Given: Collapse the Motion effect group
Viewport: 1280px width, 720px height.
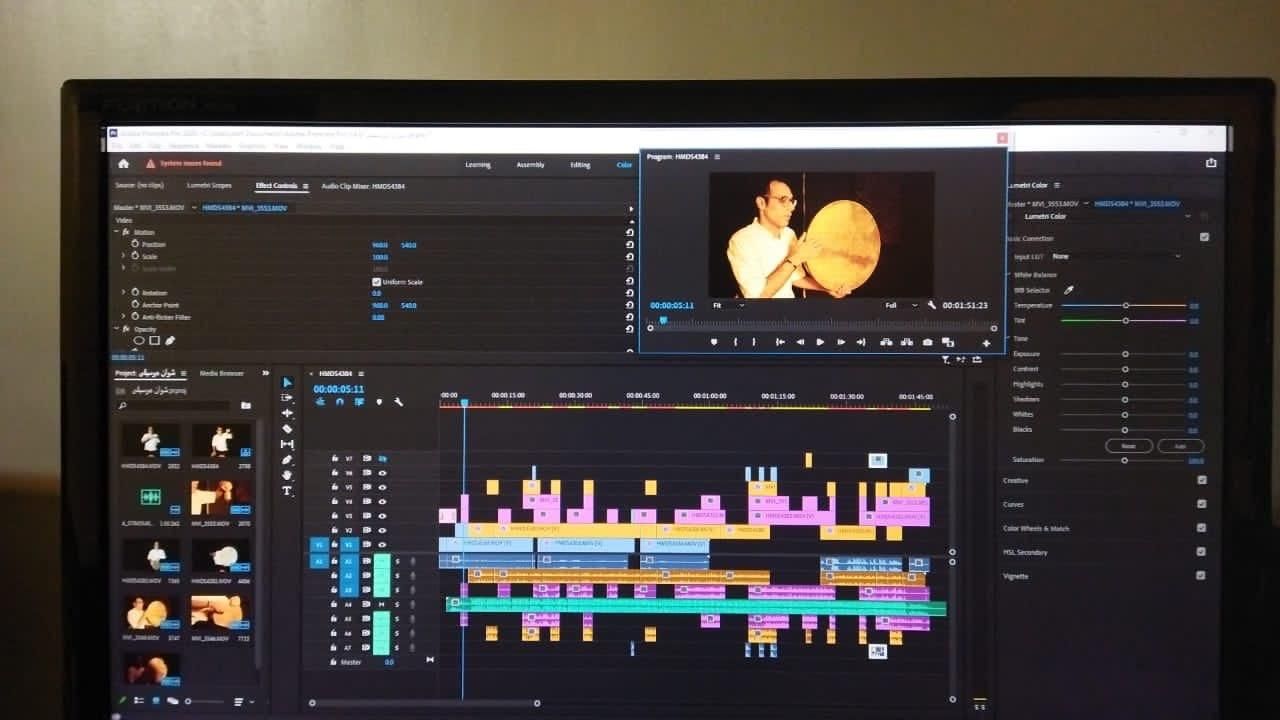Looking at the screenshot, I should 117,232.
